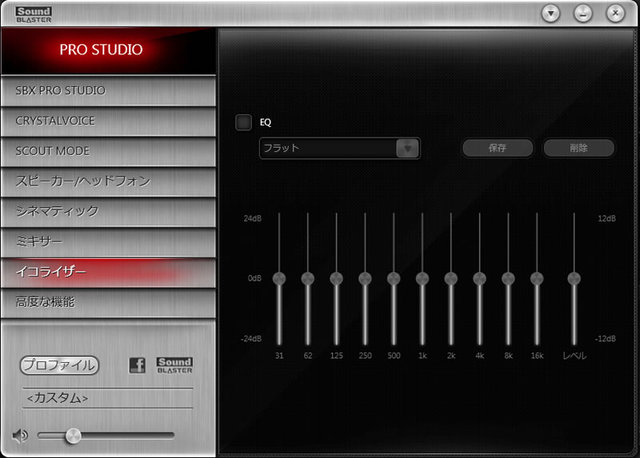Click the フラット preset combo box field

(340, 148)
